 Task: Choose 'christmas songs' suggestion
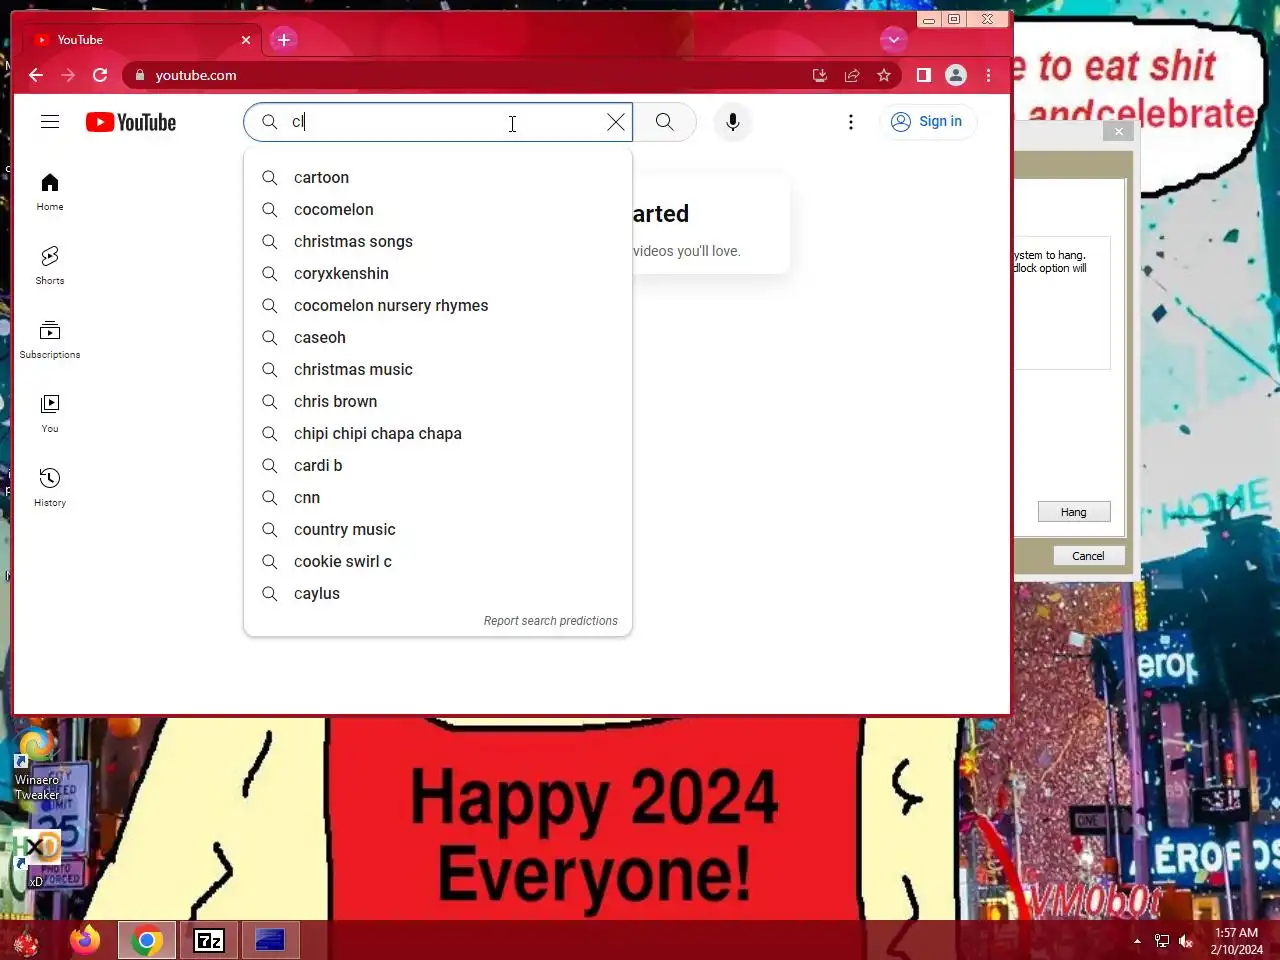pos(438,241)
